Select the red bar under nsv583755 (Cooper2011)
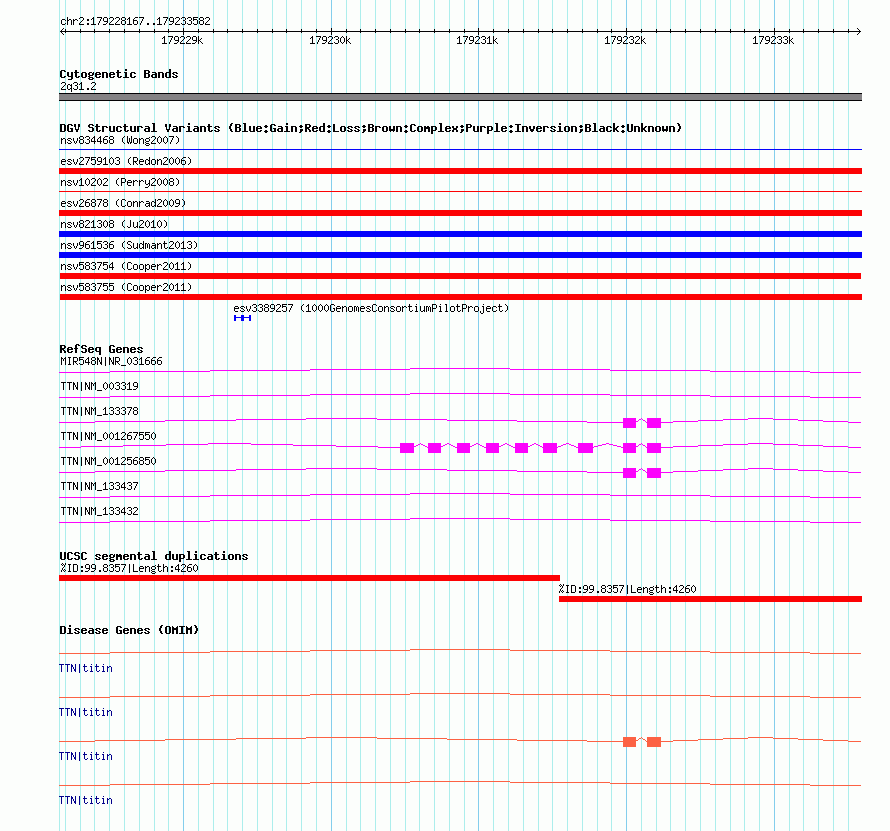The height and width of the screenshot is (831, 890). point(460,297)
